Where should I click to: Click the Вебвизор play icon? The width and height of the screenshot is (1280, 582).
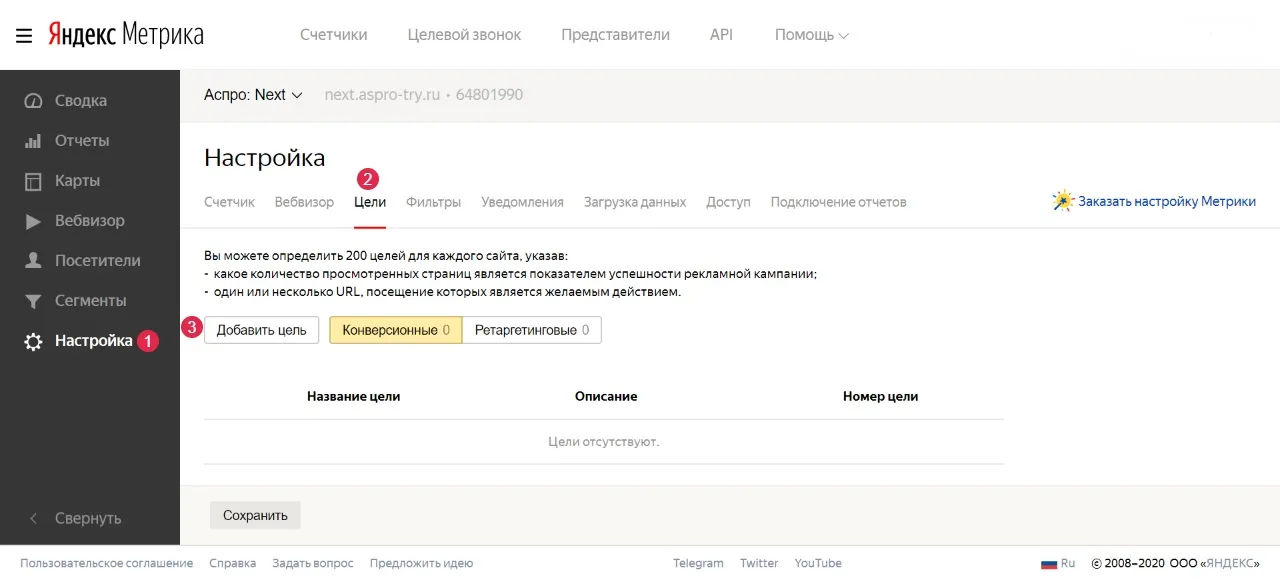tap(34, 221)
